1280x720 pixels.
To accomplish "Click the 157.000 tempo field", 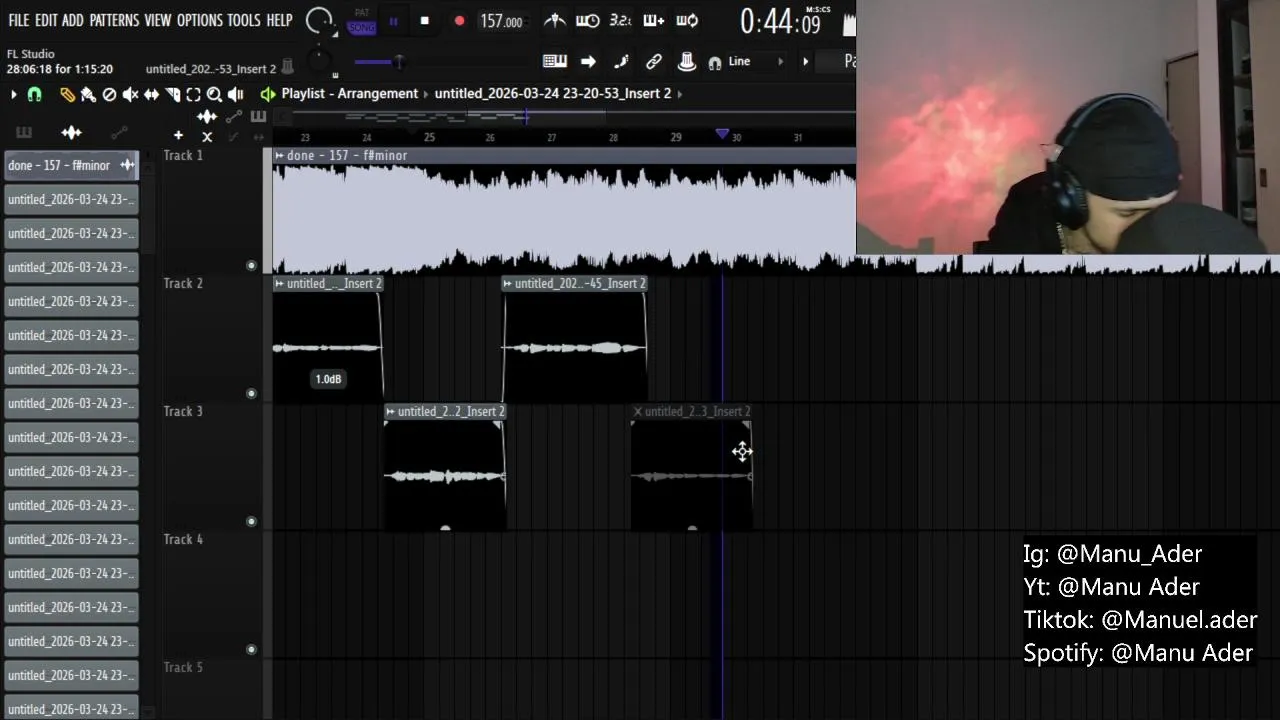I will coord(502,21).
